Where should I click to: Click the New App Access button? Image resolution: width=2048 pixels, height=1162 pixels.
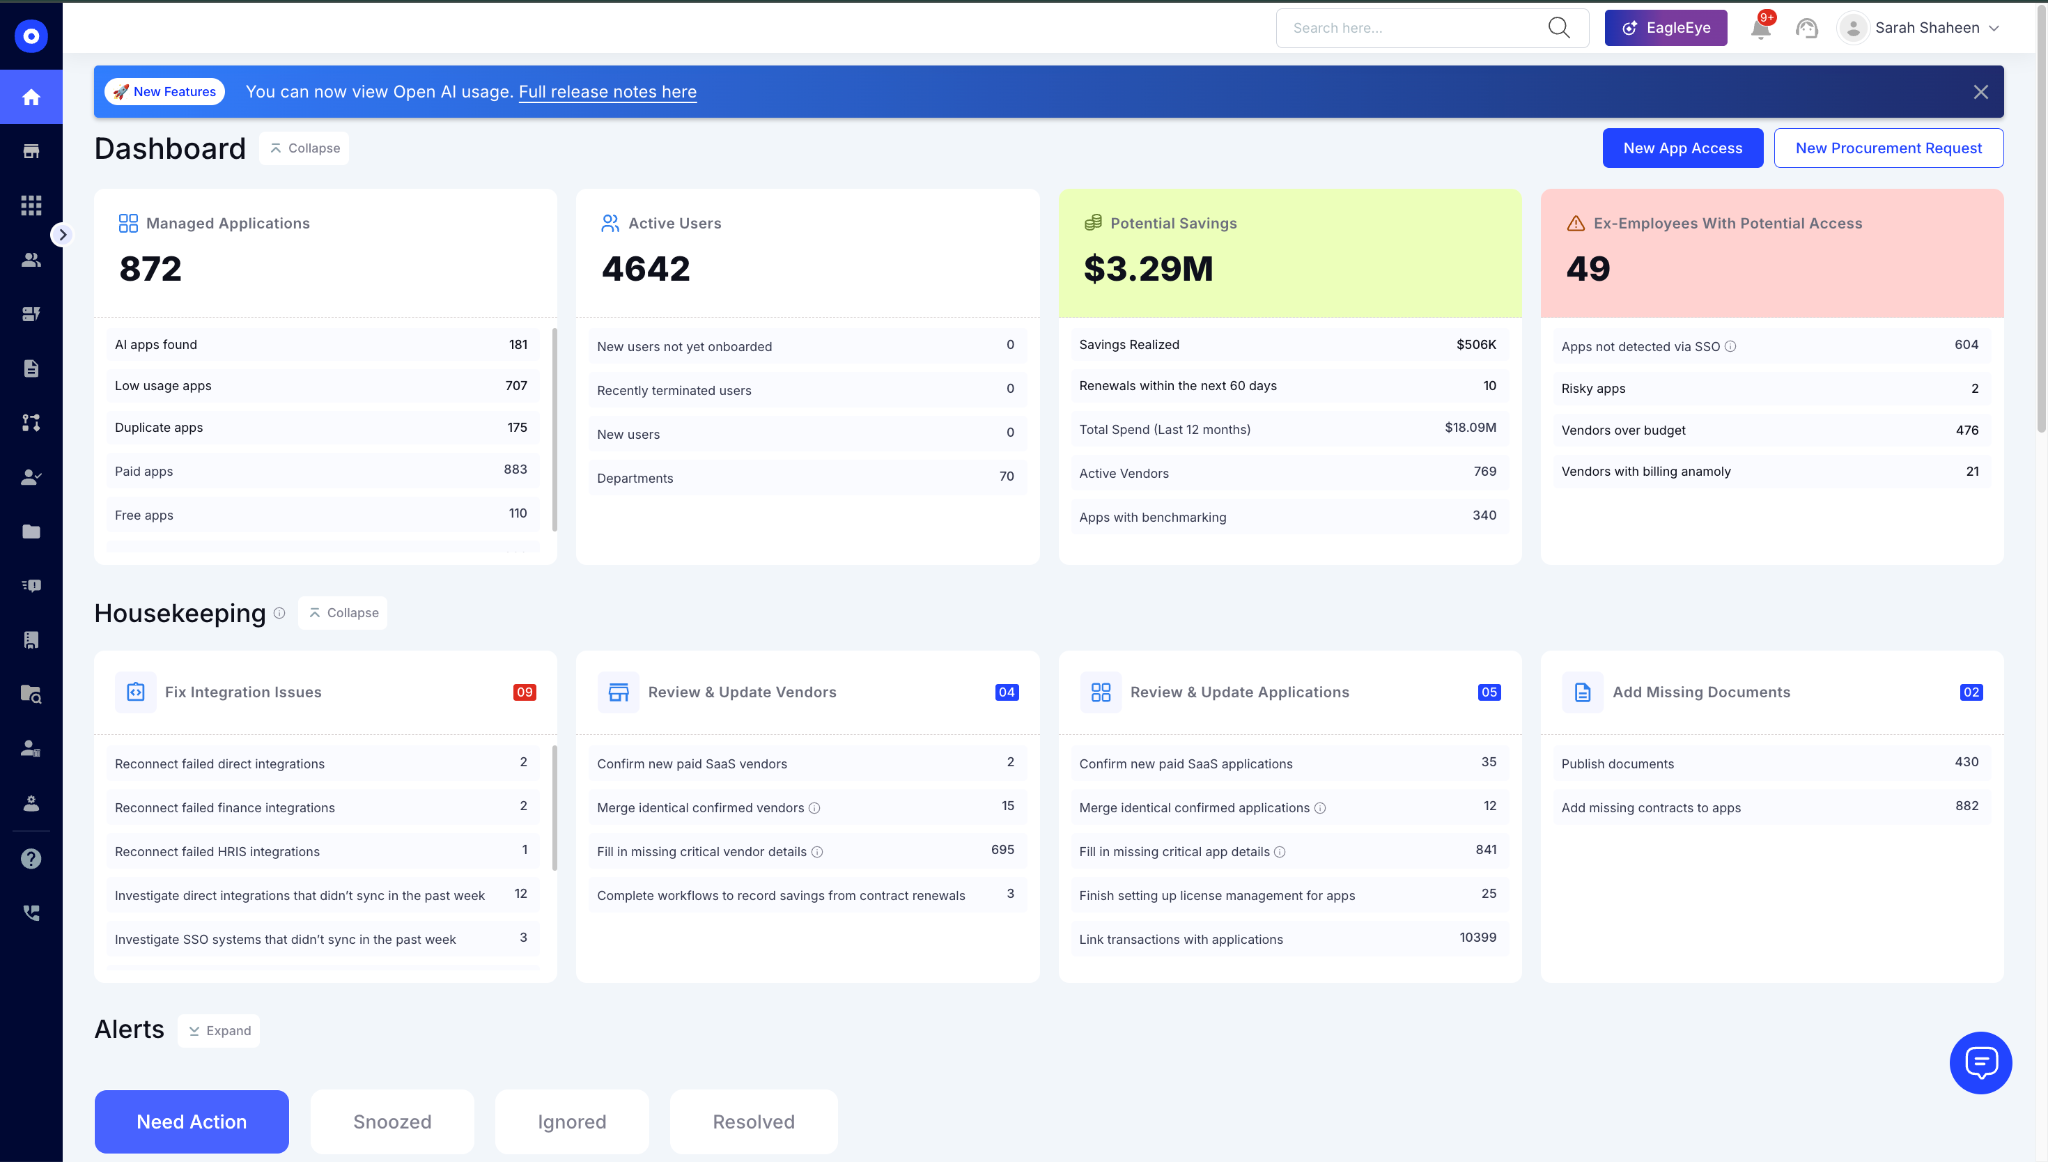click(1682, 148)
